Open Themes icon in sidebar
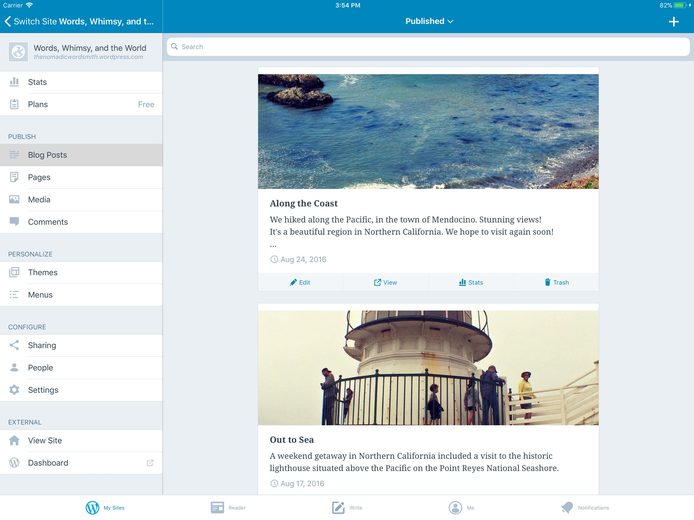Image resolution: width=694 pixels, height=520 pixels. [14, 272]
